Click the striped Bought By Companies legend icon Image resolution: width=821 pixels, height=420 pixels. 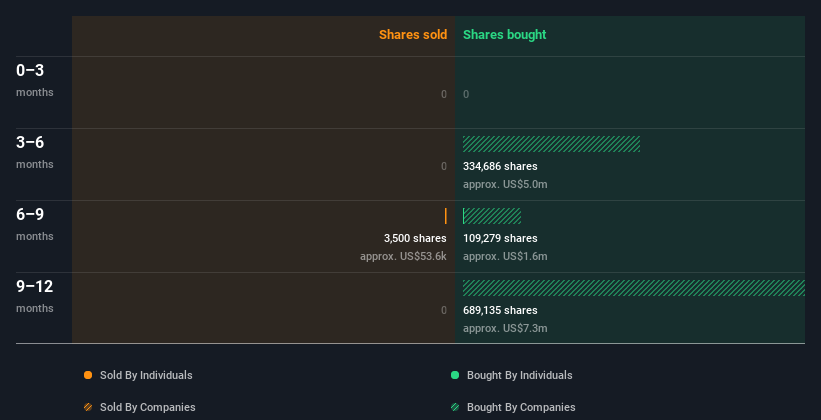tap(455, 407)
